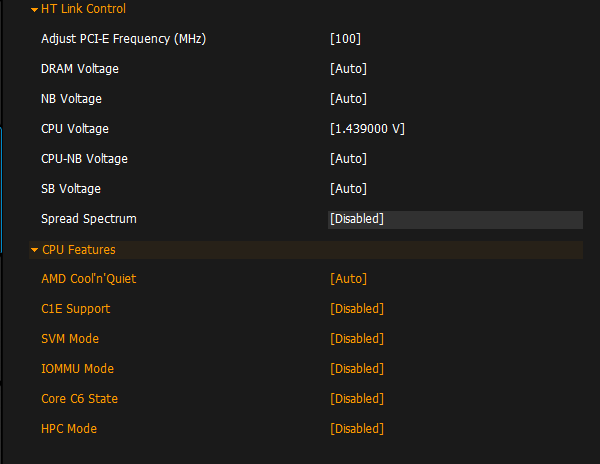Viewport: 600px width, 464px height.
Task: Change the NB Voltage [Auto] setting
Action: (x=348, y=99)
